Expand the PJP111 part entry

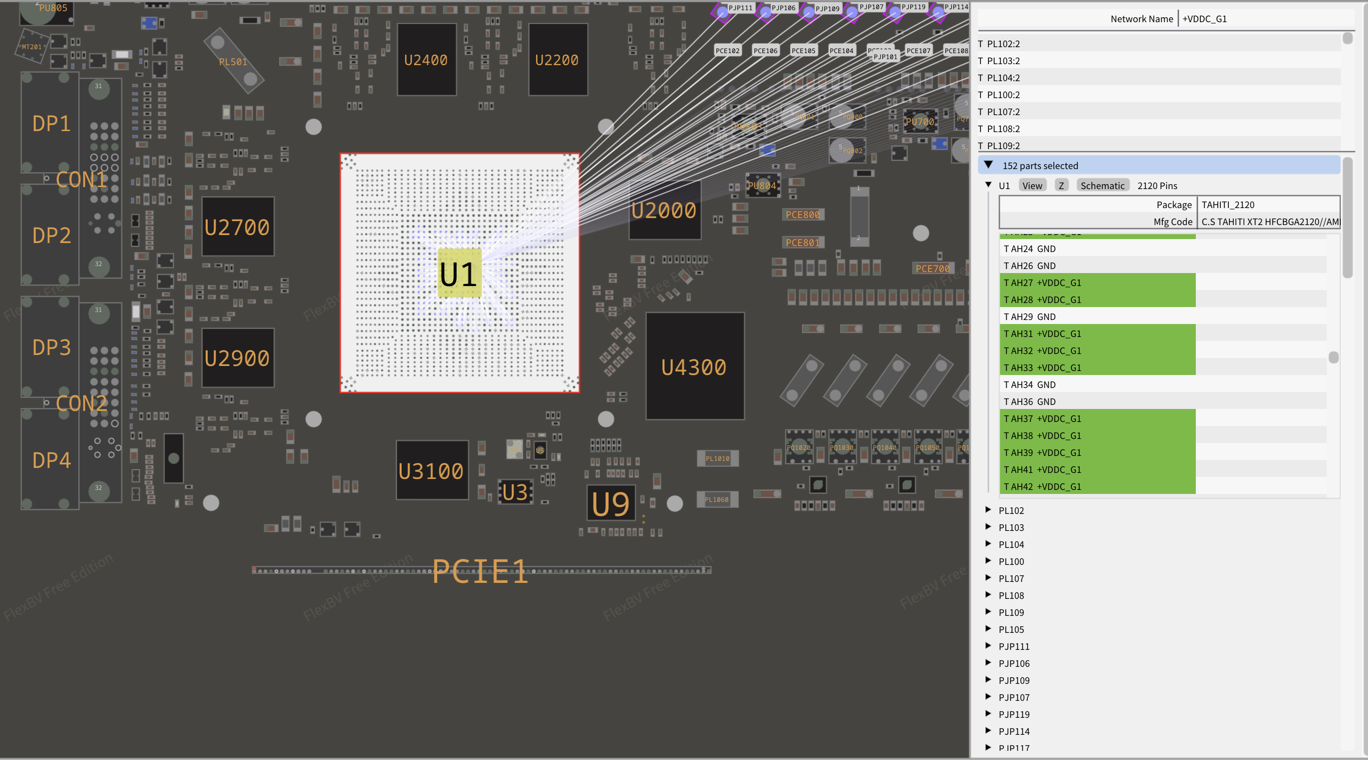point(988,646)
